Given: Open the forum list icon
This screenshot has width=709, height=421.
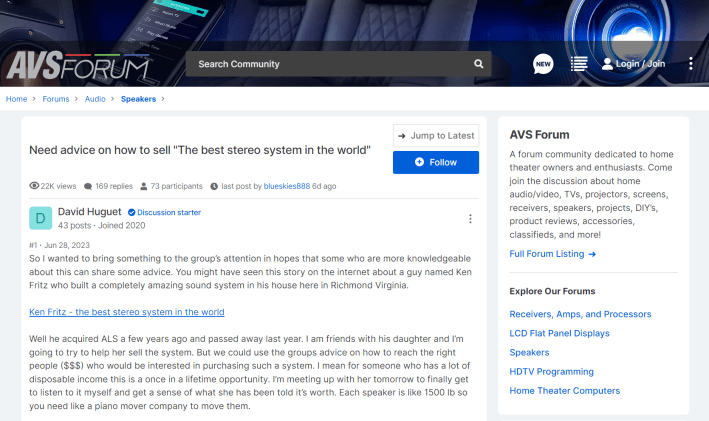Looking at the screenshot, I should point(579,64).
